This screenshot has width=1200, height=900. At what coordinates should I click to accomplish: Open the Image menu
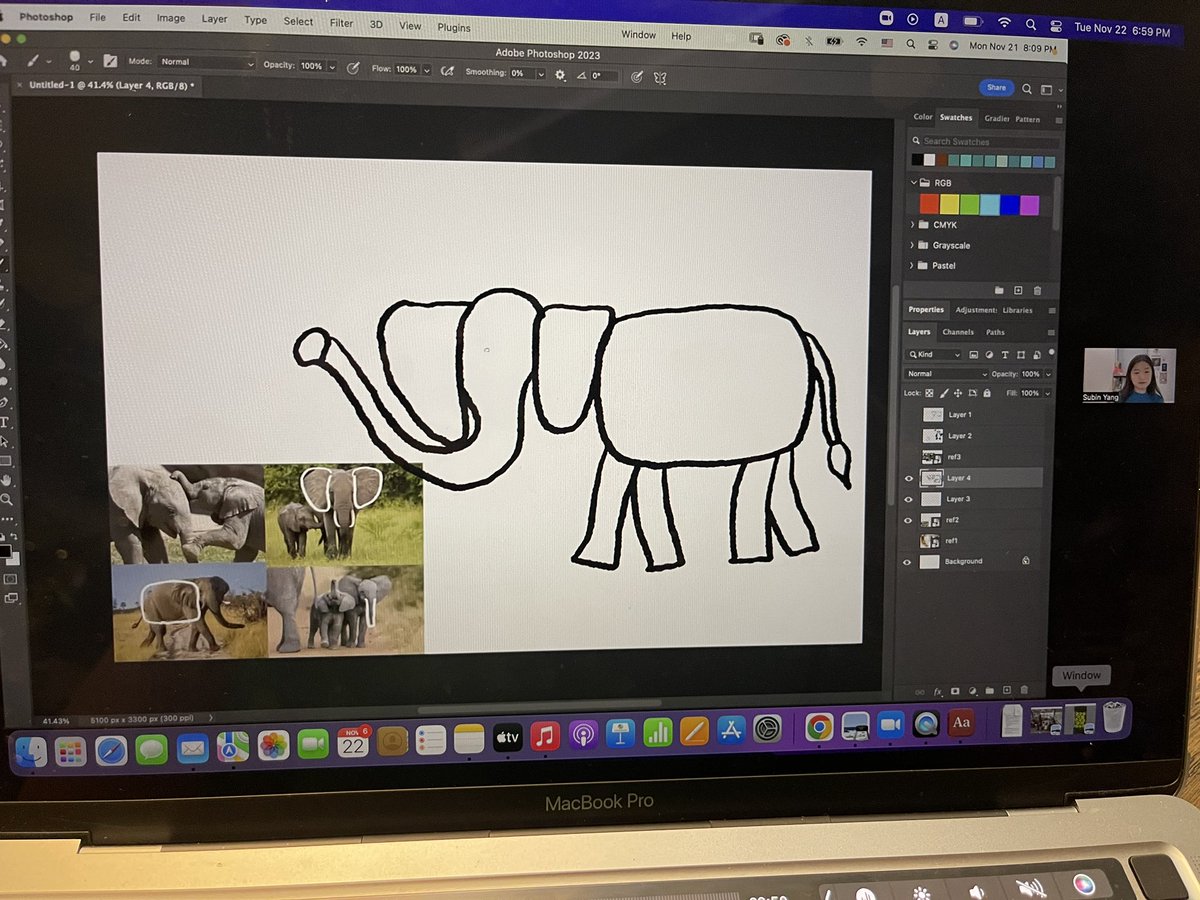(171, 18)
